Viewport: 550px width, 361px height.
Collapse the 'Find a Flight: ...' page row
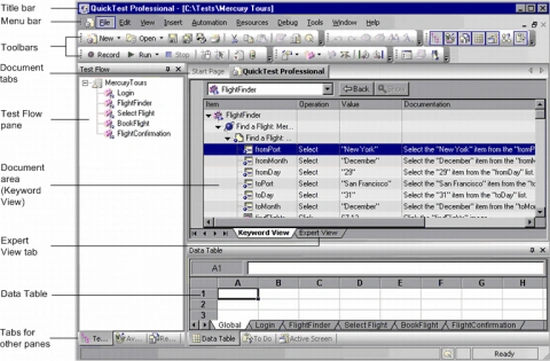pos(227,139)
